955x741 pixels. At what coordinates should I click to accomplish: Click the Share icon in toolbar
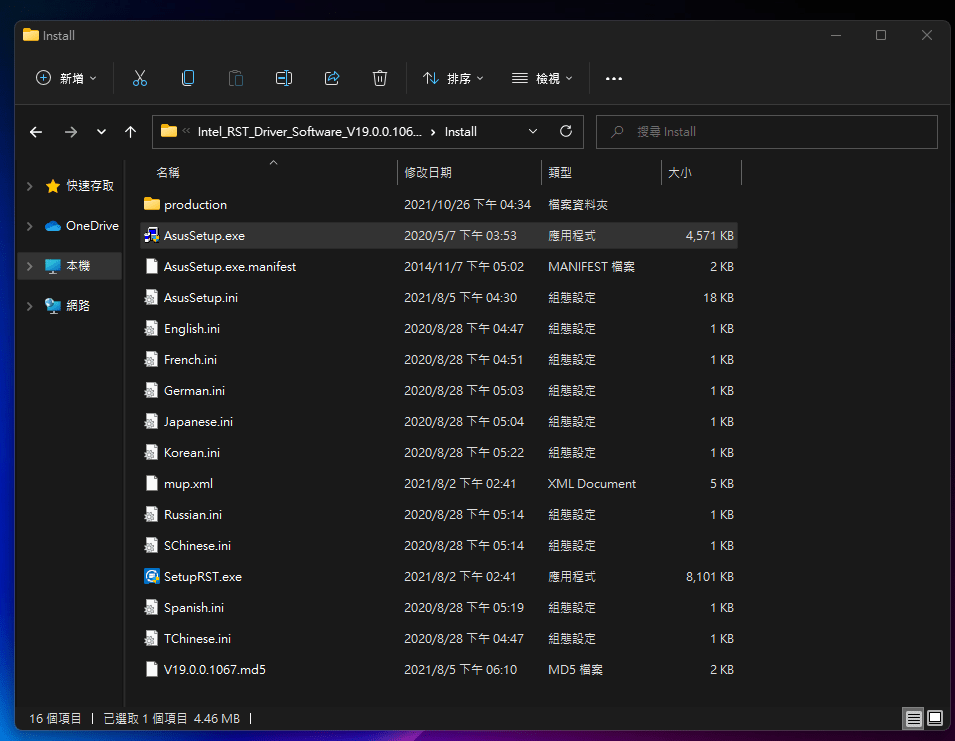(x=332, y=78)
